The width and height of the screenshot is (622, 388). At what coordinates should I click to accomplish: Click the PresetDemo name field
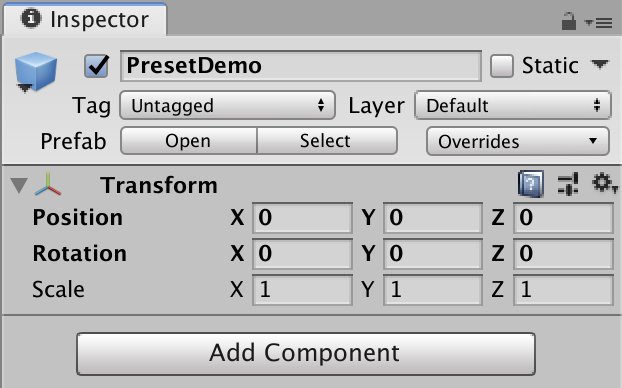pyautogui.click(x=301, y=66)
